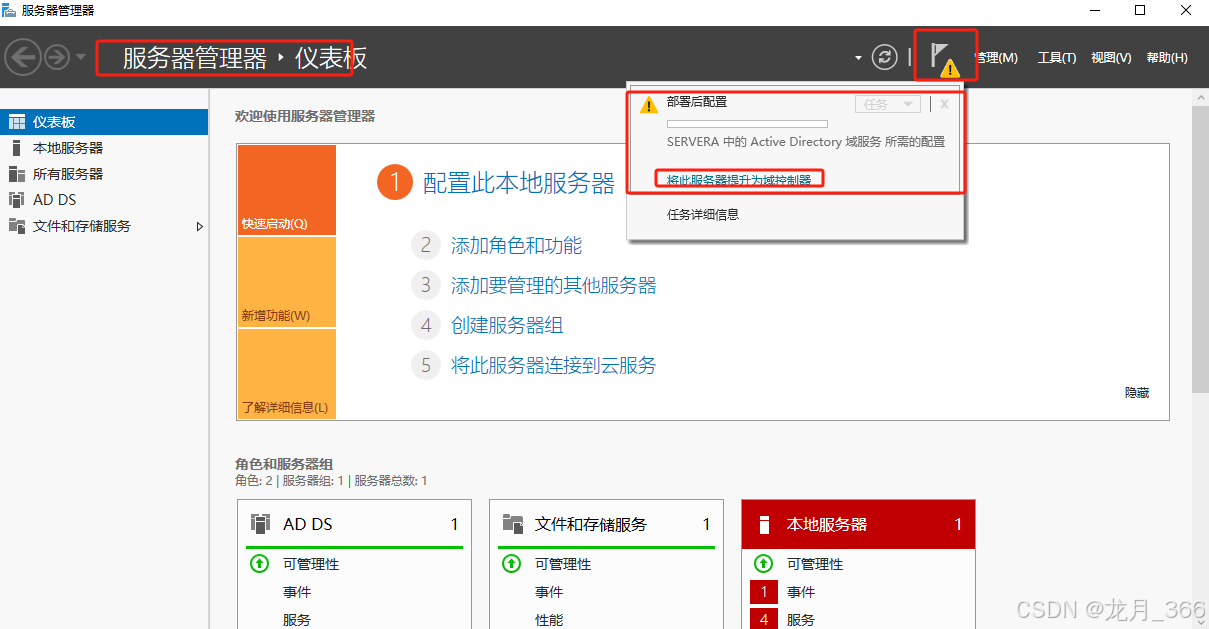The height and width of the screenshot is (629, 1209).
Task: Open the 视图(V) menu
Action: tap(1111, 58)
